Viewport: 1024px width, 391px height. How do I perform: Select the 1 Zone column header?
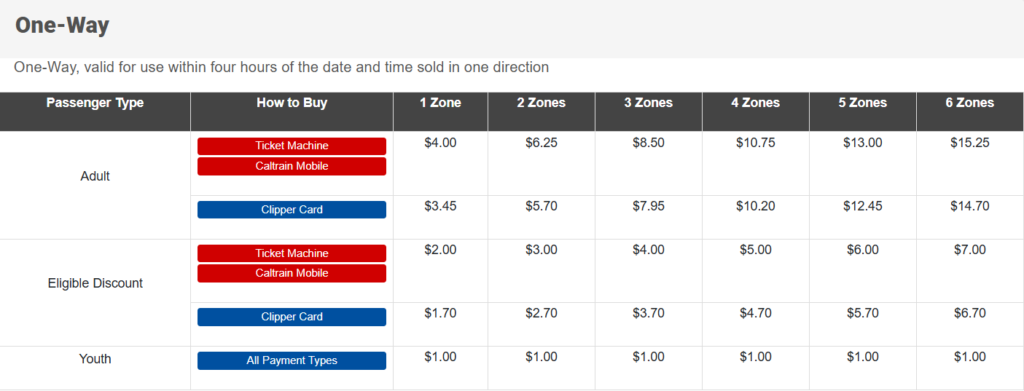[x=440, y=103]
